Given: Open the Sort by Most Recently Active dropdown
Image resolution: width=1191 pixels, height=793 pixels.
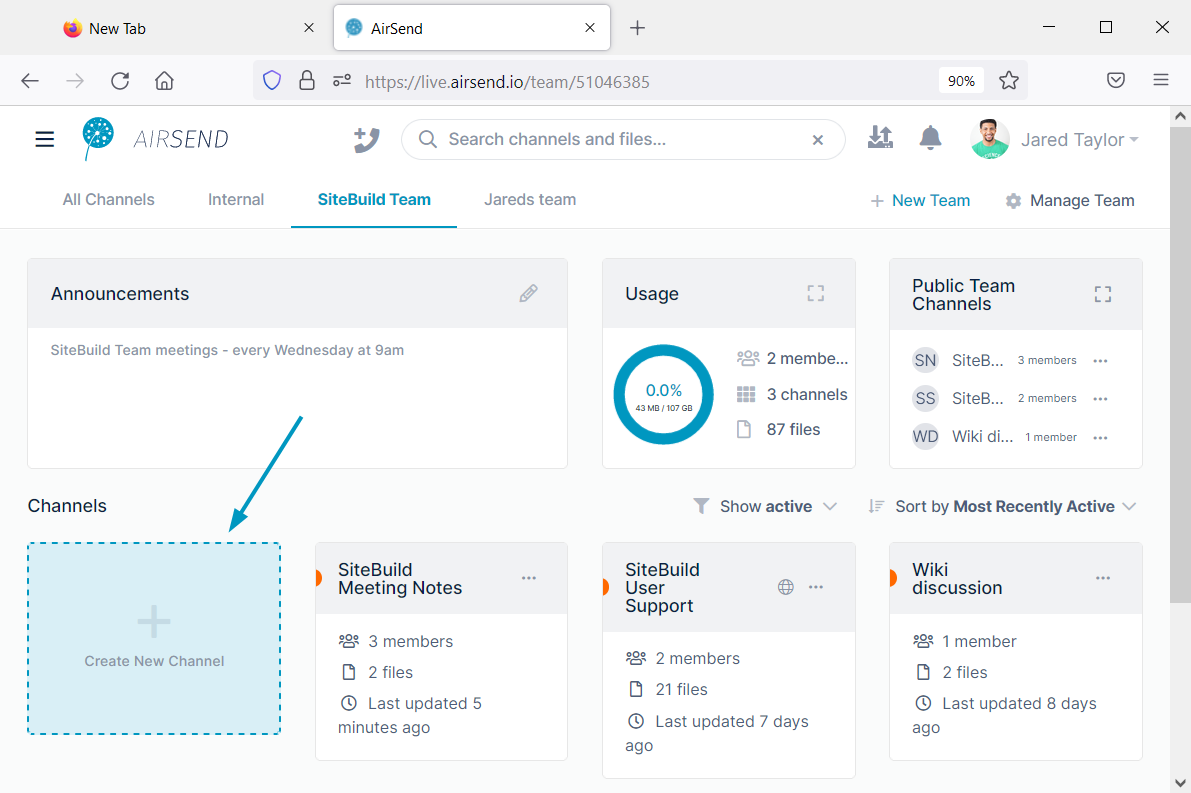Looking at the screenshot, I should pyautogui.click(x=1003, y=507).
